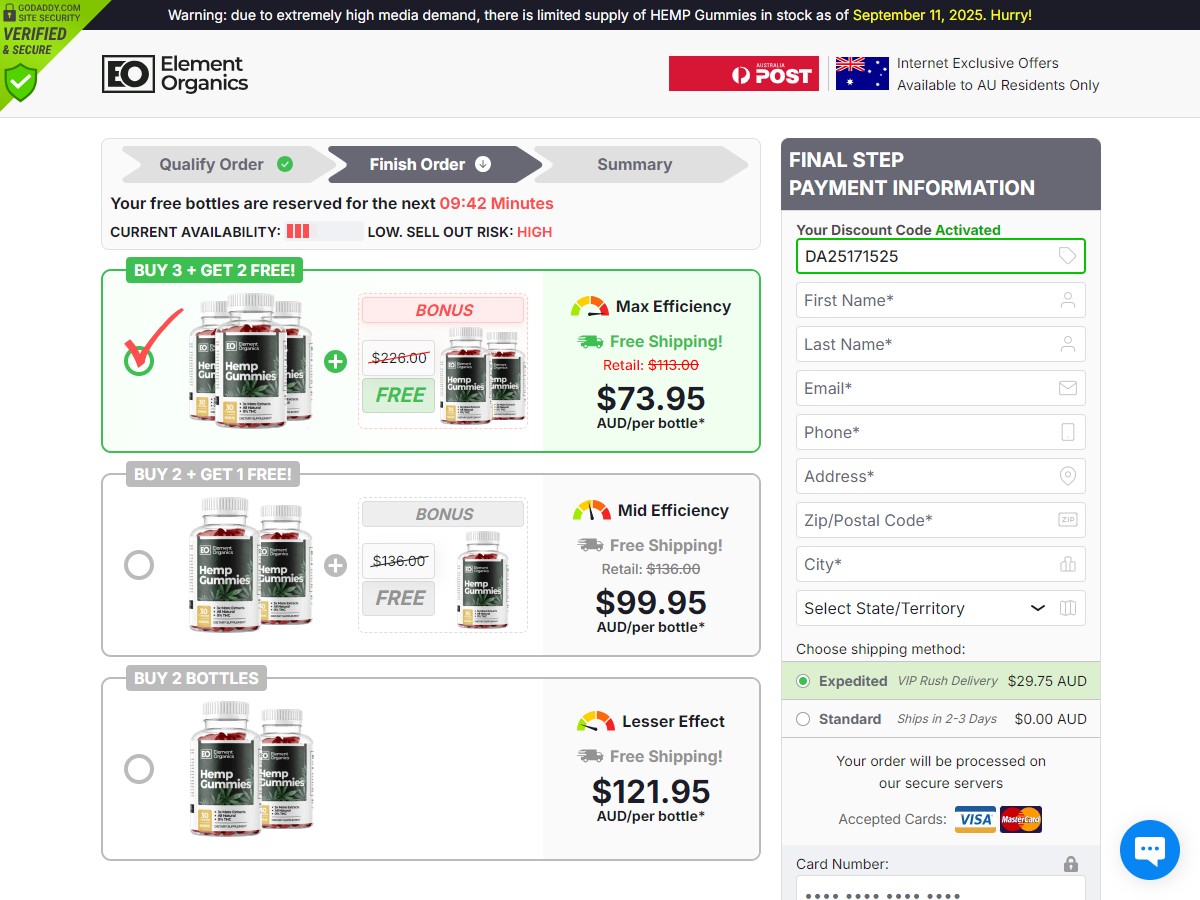Click the Visa card logo

975,819
